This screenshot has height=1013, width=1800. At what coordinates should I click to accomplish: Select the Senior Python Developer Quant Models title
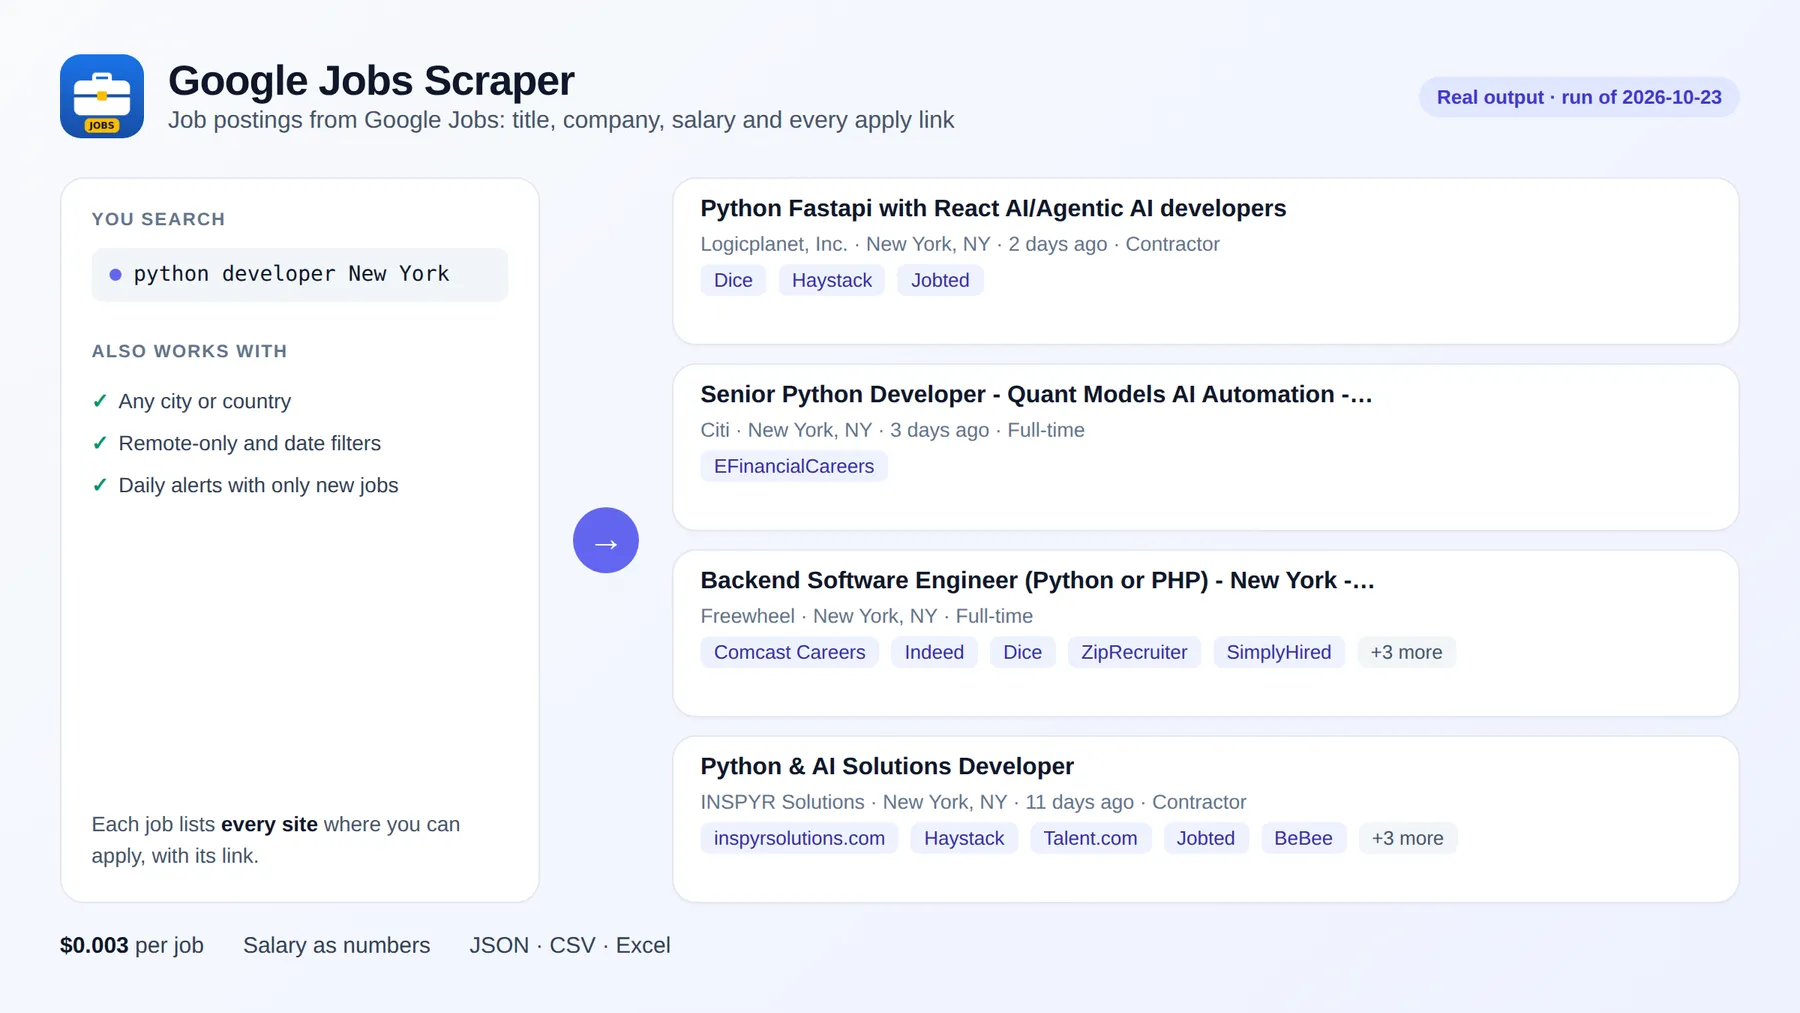point(1036,394)
